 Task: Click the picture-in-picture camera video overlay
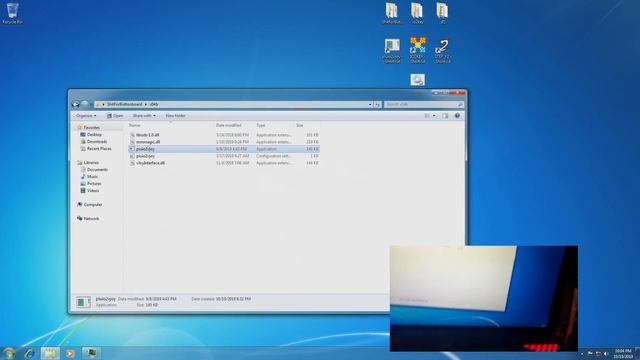coord(484,298)
